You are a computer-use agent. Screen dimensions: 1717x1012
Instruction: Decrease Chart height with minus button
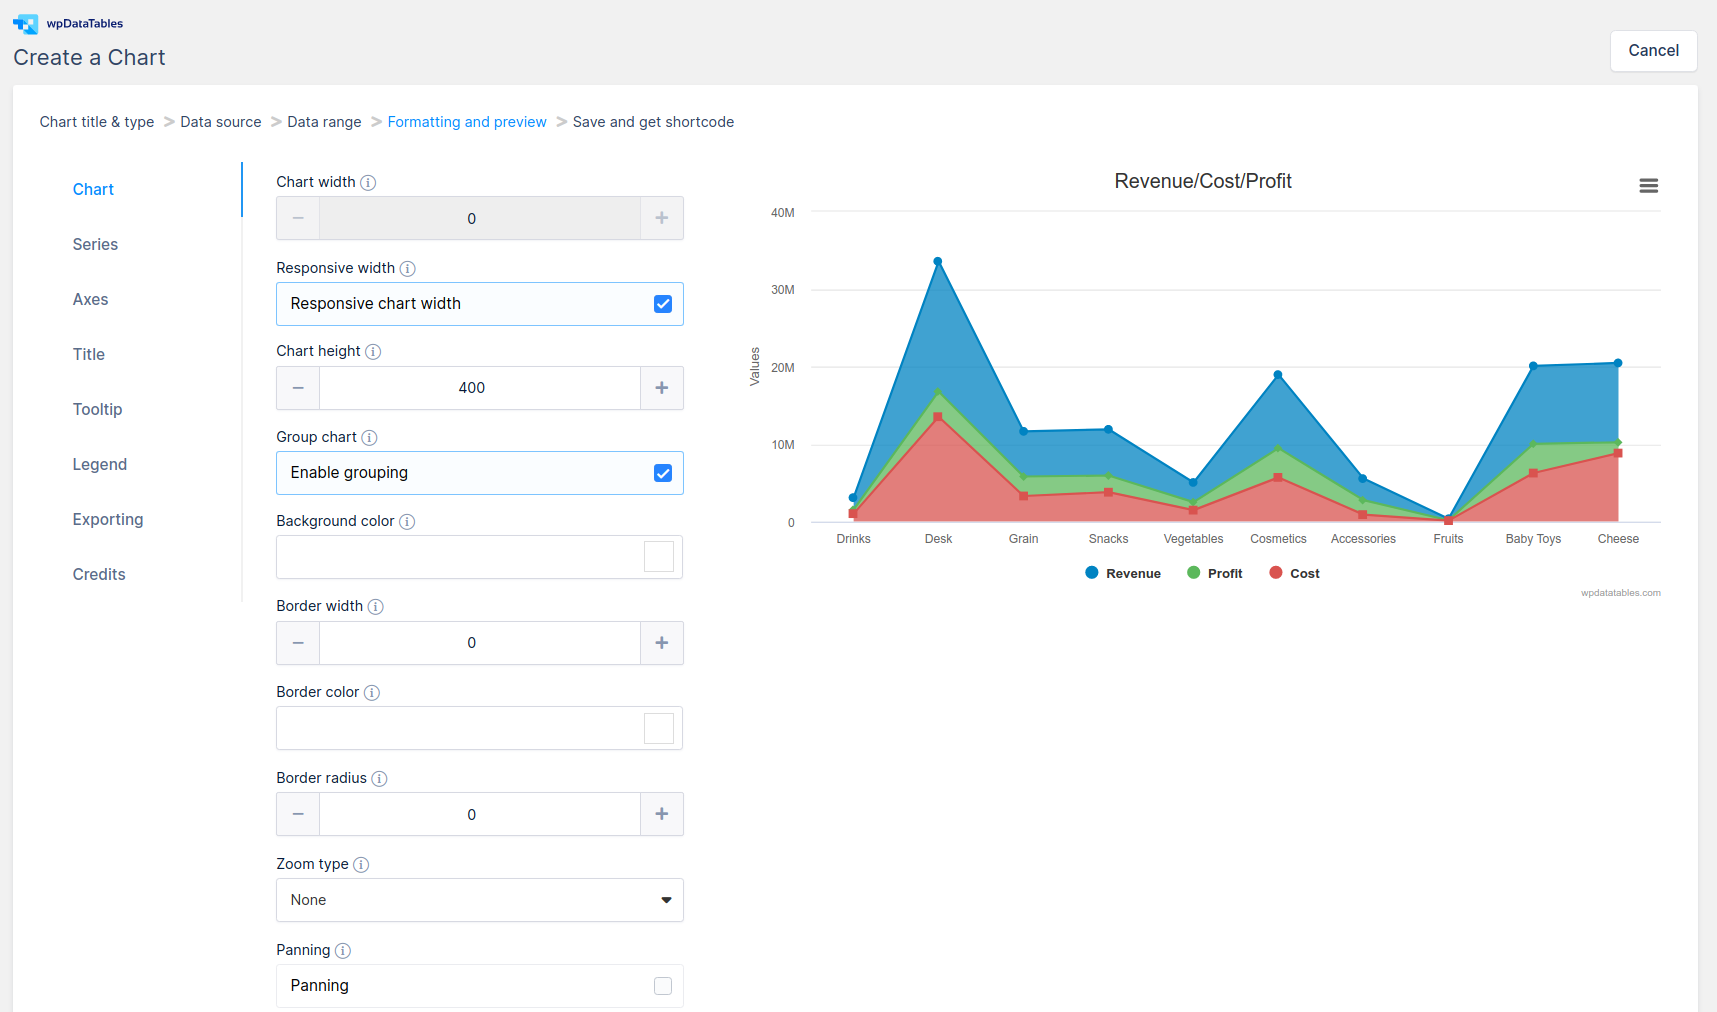(298, 388)
